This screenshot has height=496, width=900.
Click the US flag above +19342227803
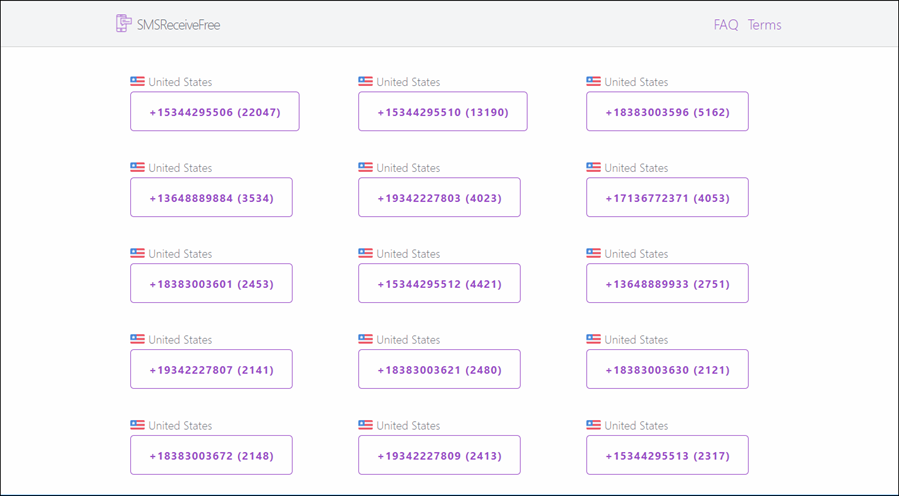pyautogui.click(x=366, y=168)
